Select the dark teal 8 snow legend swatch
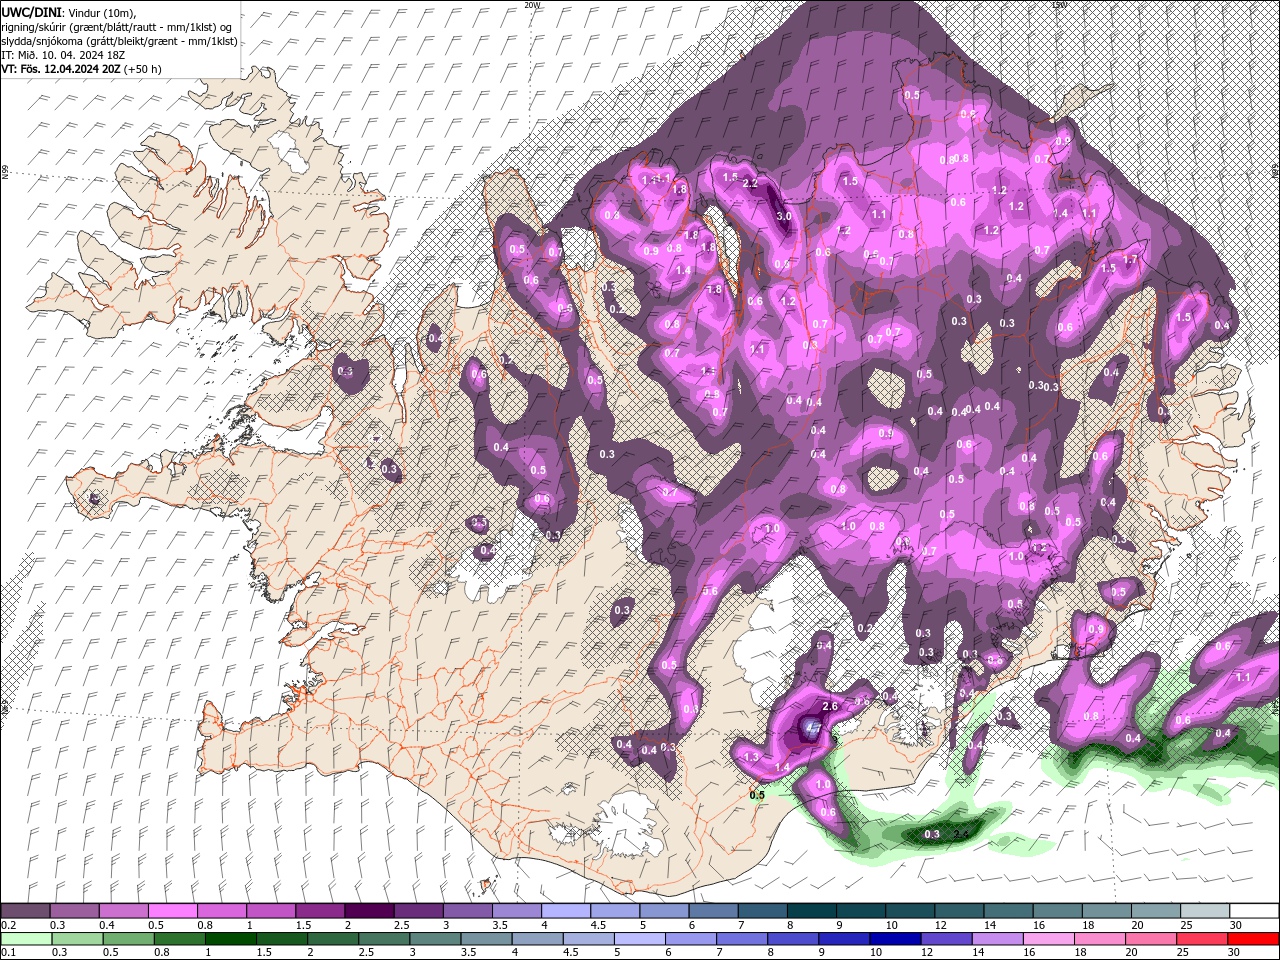Screen dimensions: 1280x960 pyautogui.click(x=812, y=911)
